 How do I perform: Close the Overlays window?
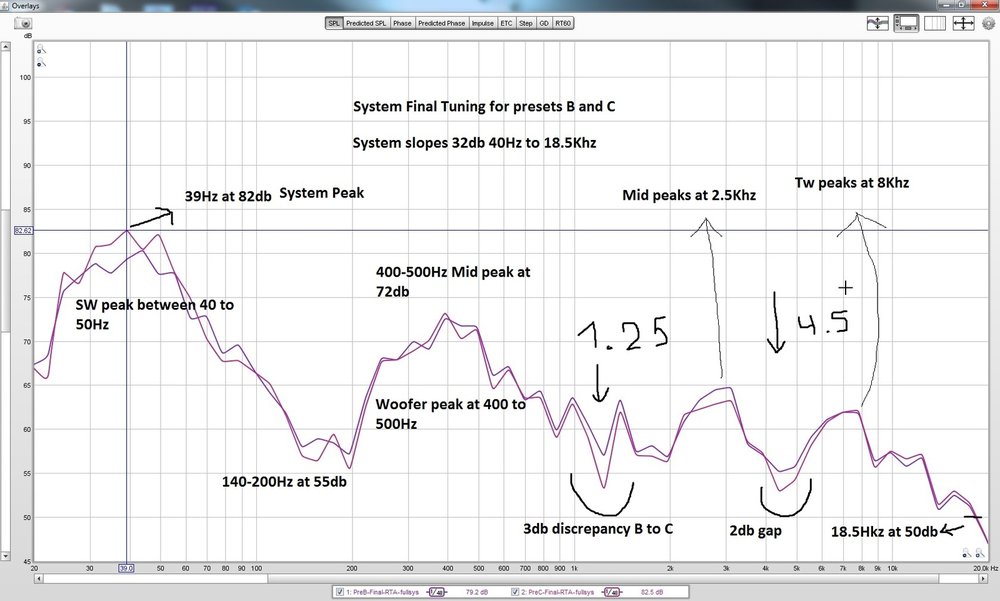983,4
